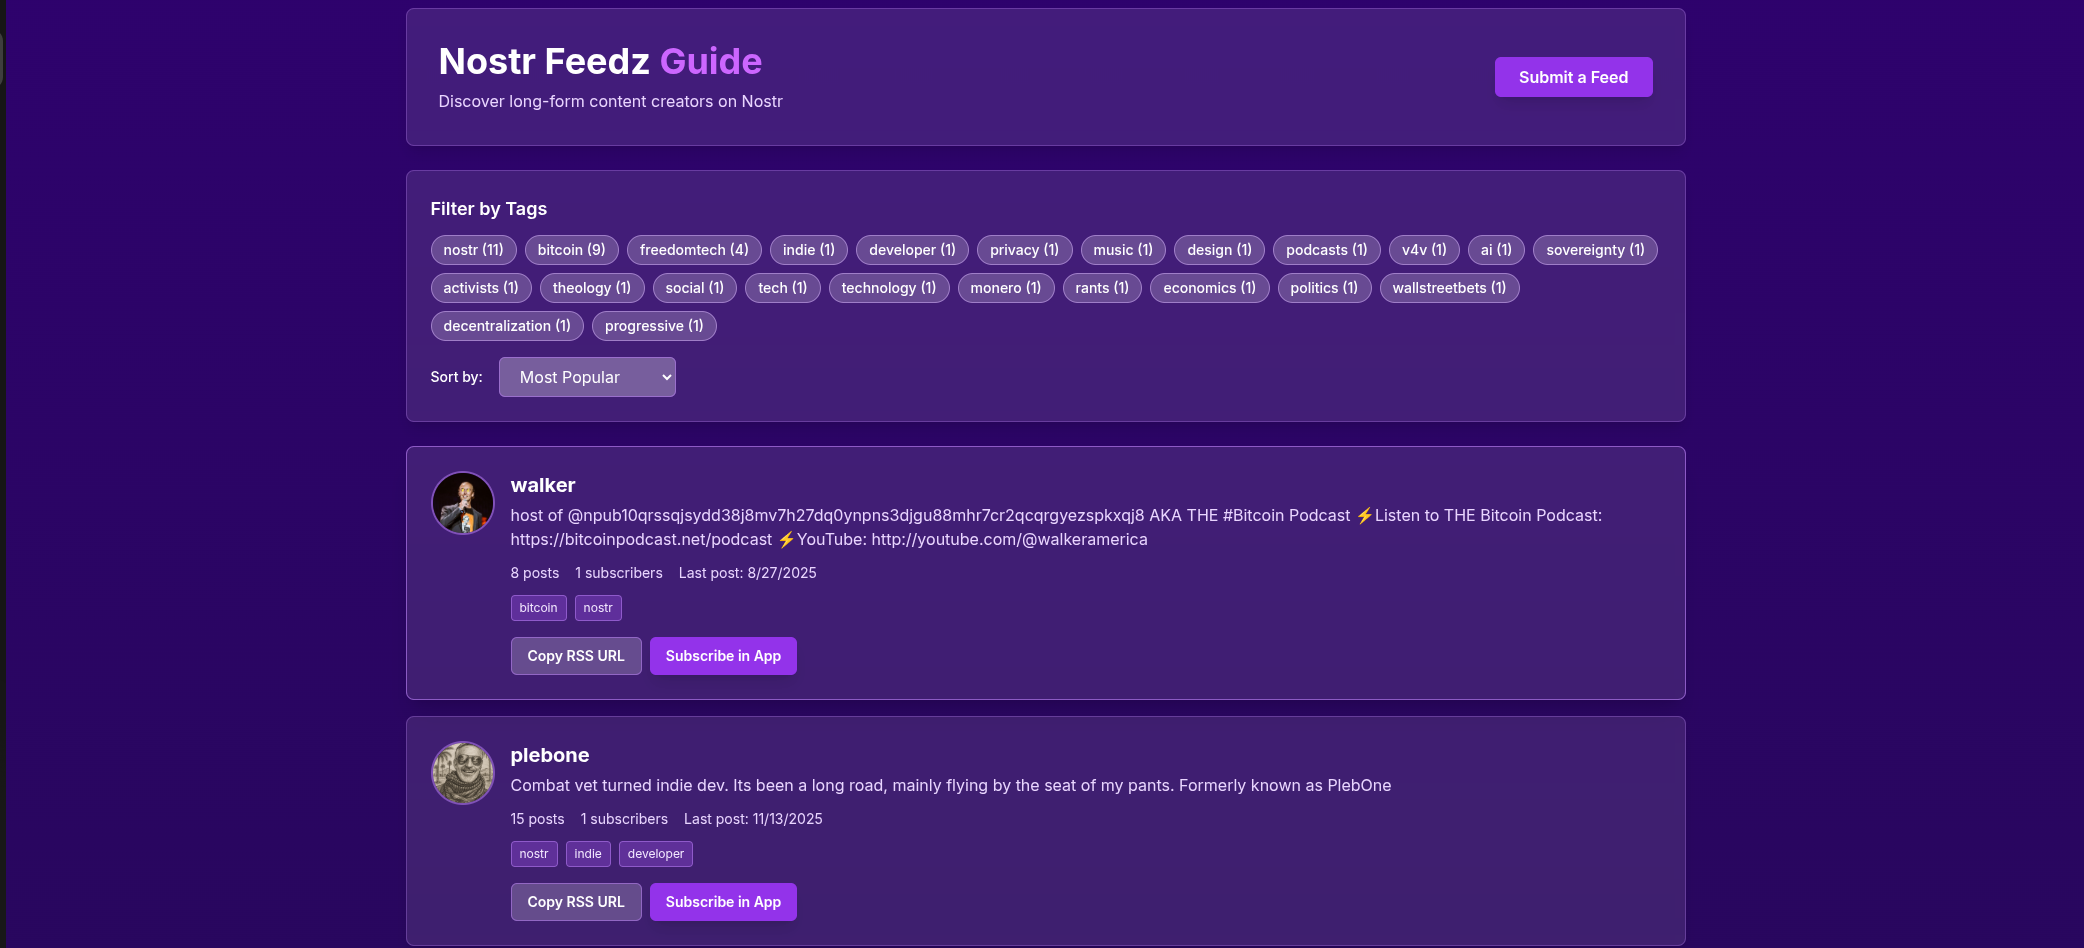This screenshot has width=2084, height=948.
Task: Select the progressive (1) tag filter
Action: pyautogui.click(x=654, y=326)
